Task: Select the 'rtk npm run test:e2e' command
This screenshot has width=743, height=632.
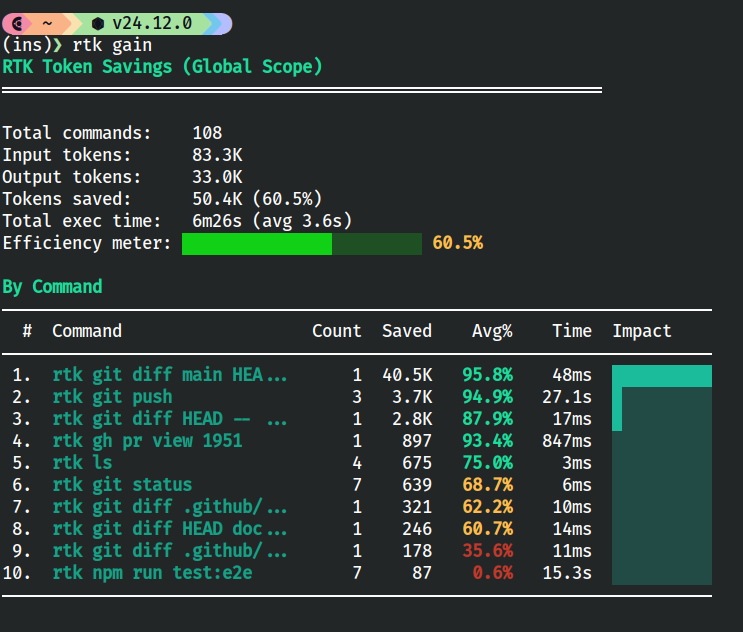Action: 152,573
